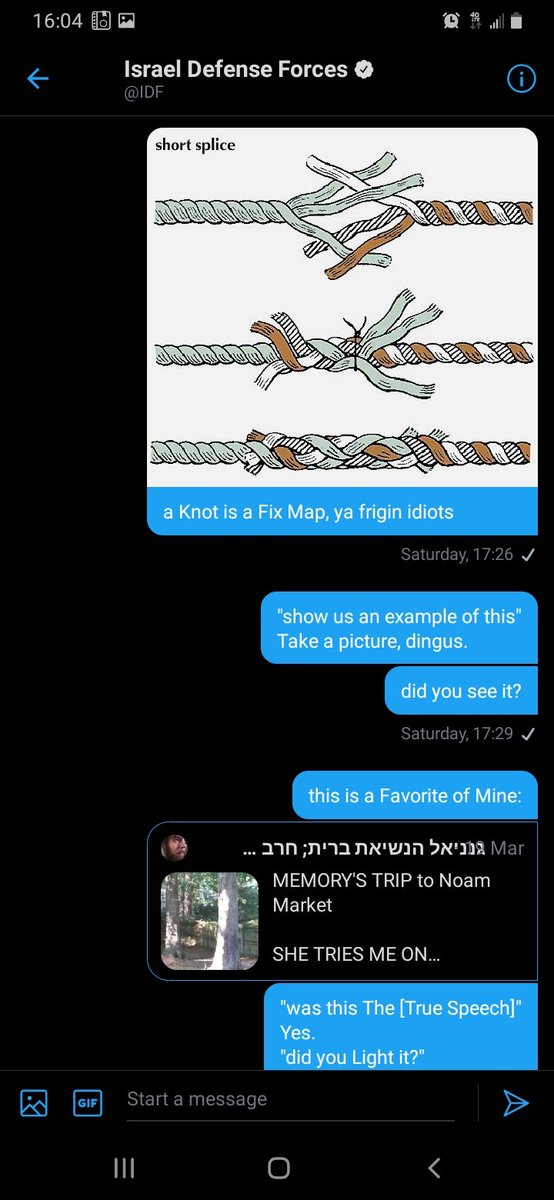Tap the Start a message field
Viewport: 554px width, 1200px height.
(290, 1099)
